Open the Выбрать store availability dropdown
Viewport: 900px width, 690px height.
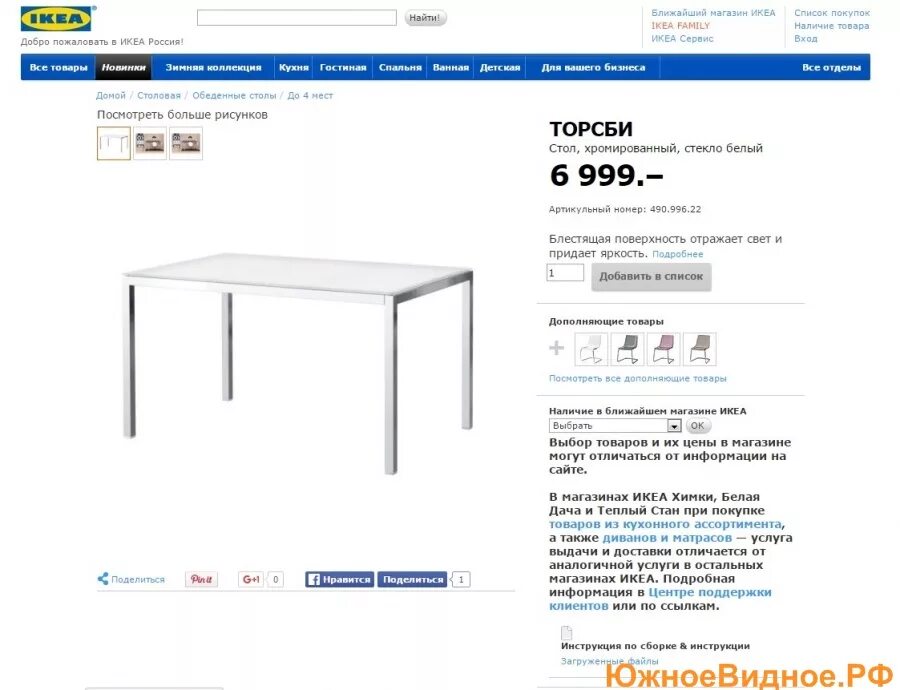615,425
